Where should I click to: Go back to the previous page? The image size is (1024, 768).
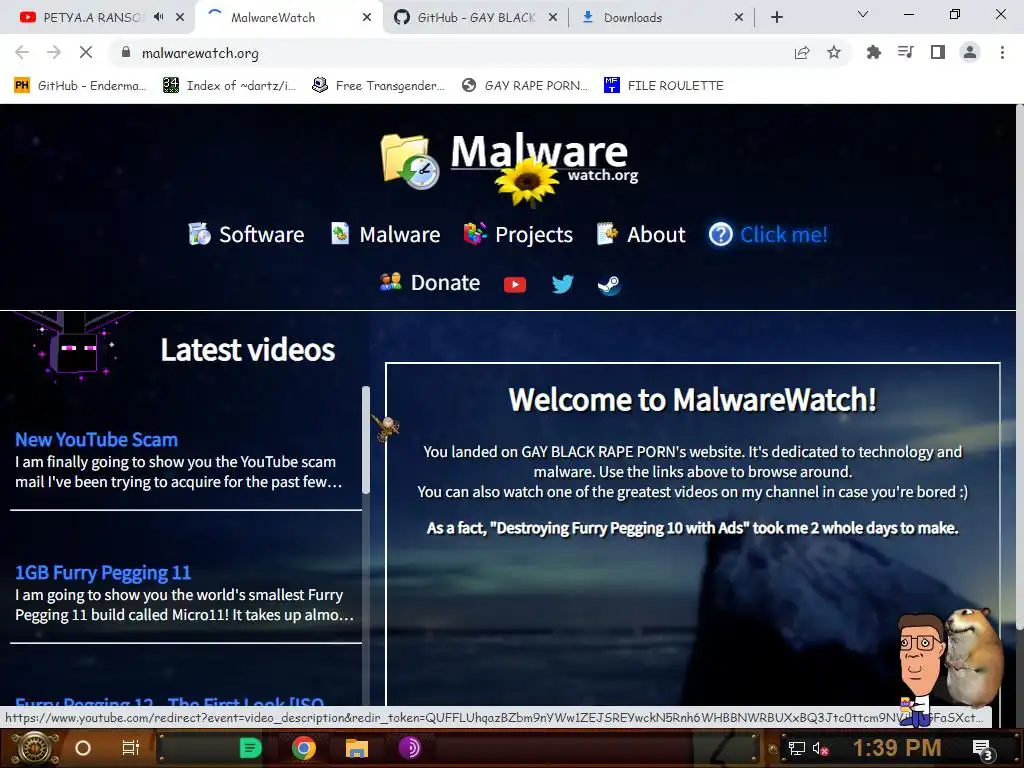[22, 52]
